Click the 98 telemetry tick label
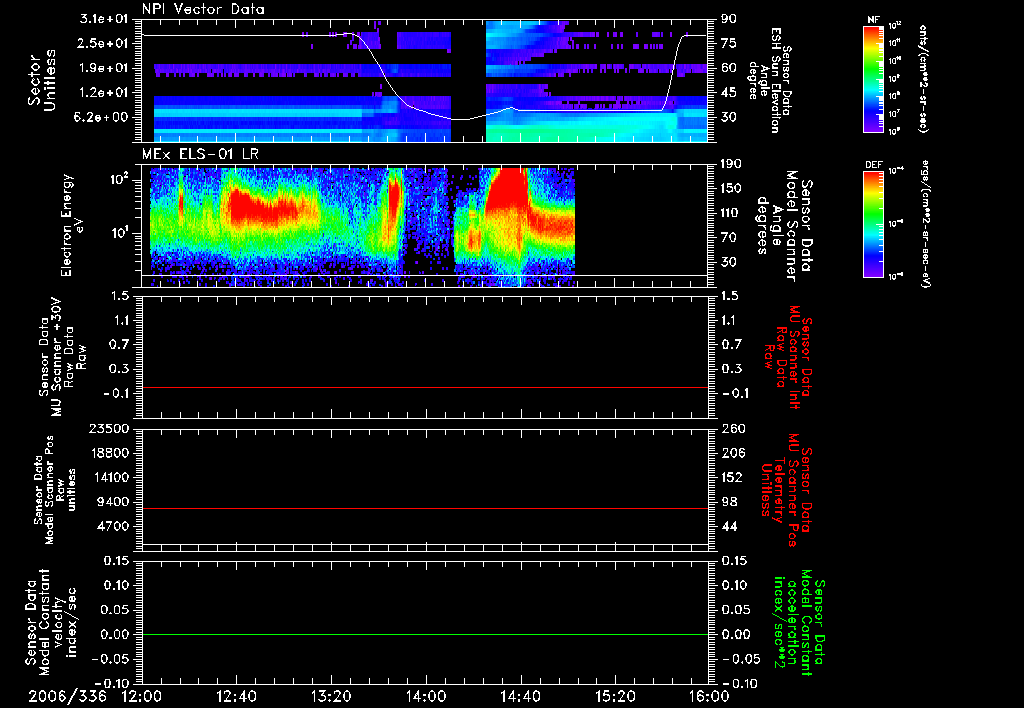 click(x=729, y=502)
